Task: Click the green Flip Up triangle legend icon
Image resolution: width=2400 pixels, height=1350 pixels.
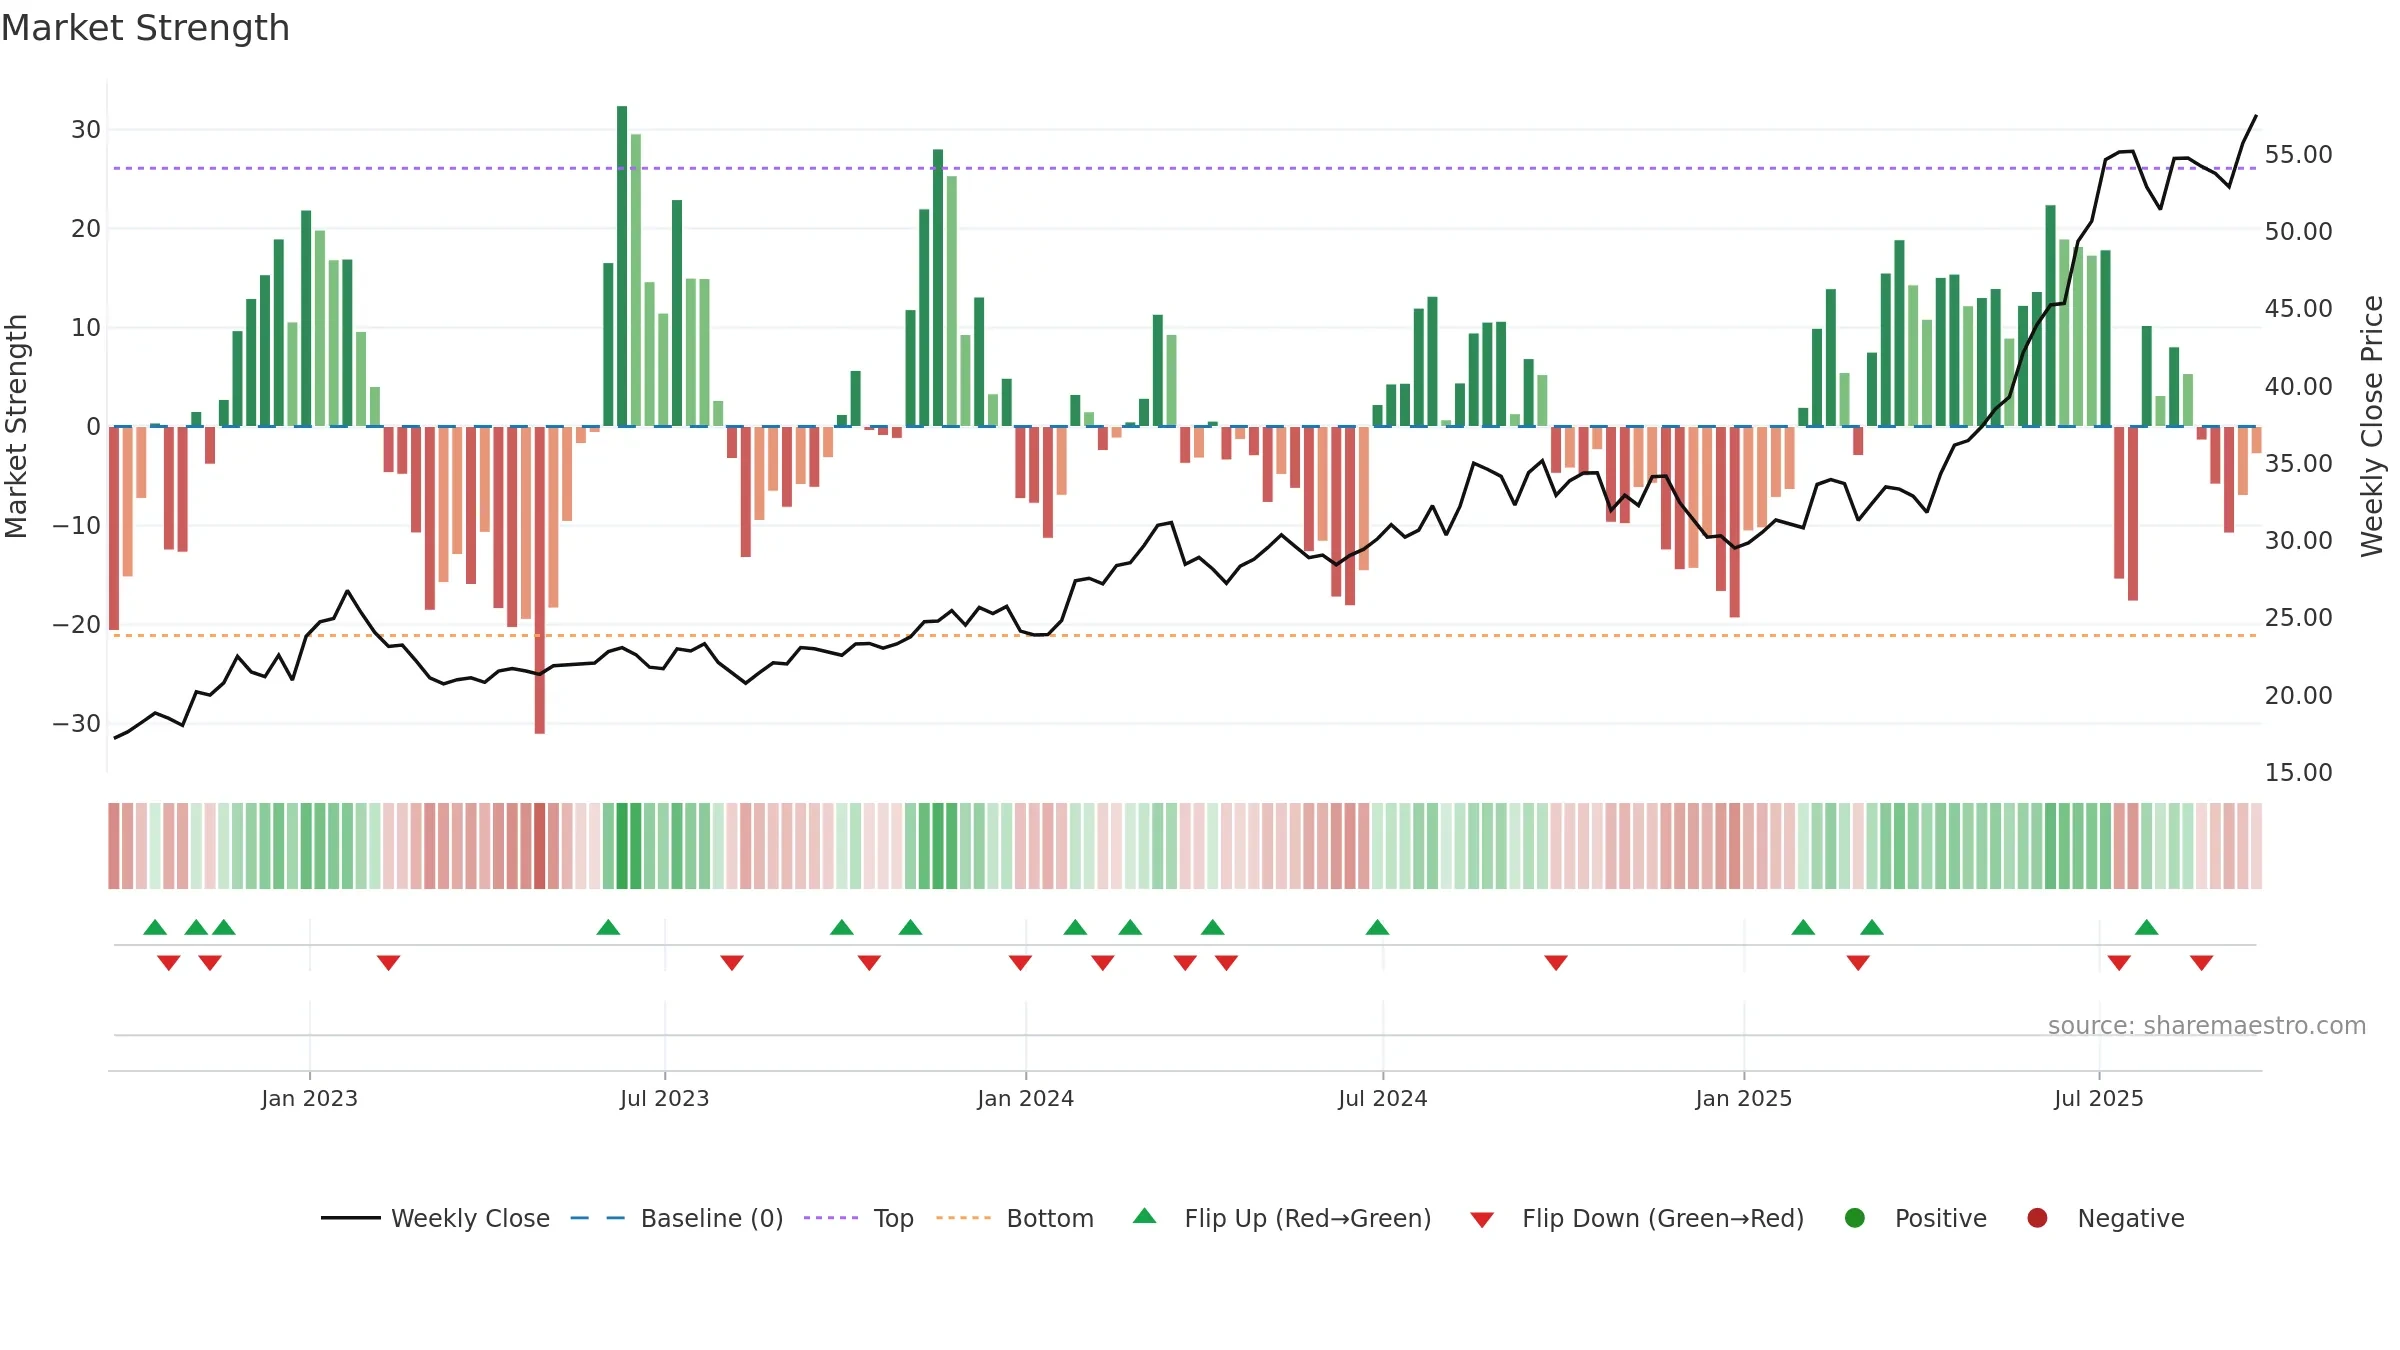Action: [1145, 1216]
